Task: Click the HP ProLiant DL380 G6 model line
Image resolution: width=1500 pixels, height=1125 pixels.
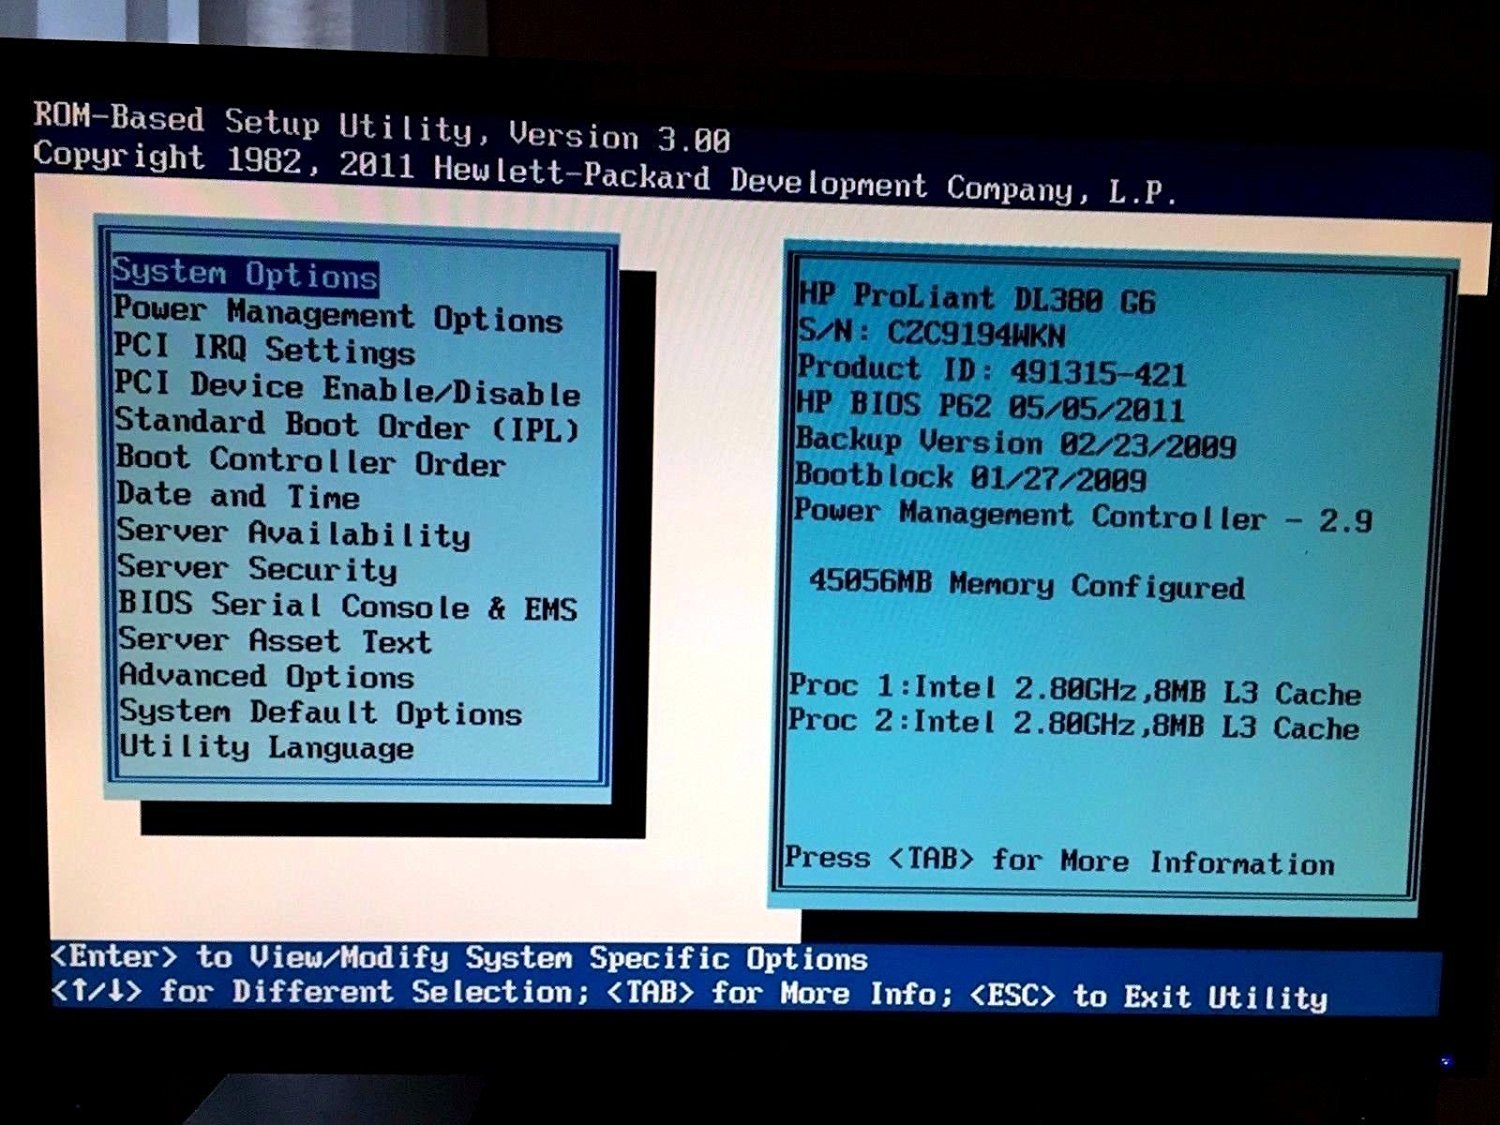Action: (x=976, y=298)
